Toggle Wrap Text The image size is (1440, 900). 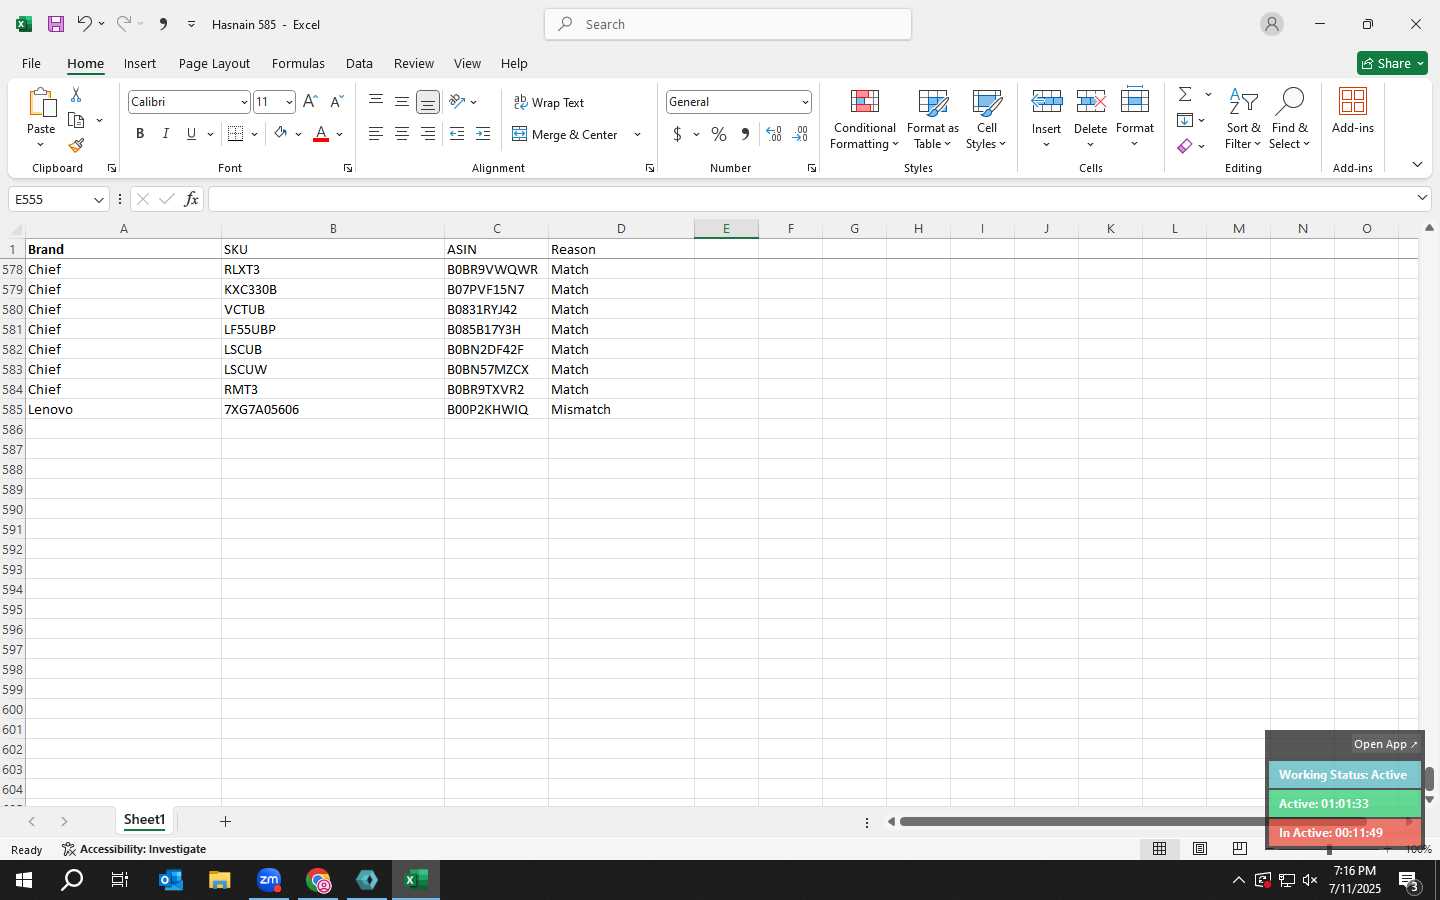click(548, 102)
